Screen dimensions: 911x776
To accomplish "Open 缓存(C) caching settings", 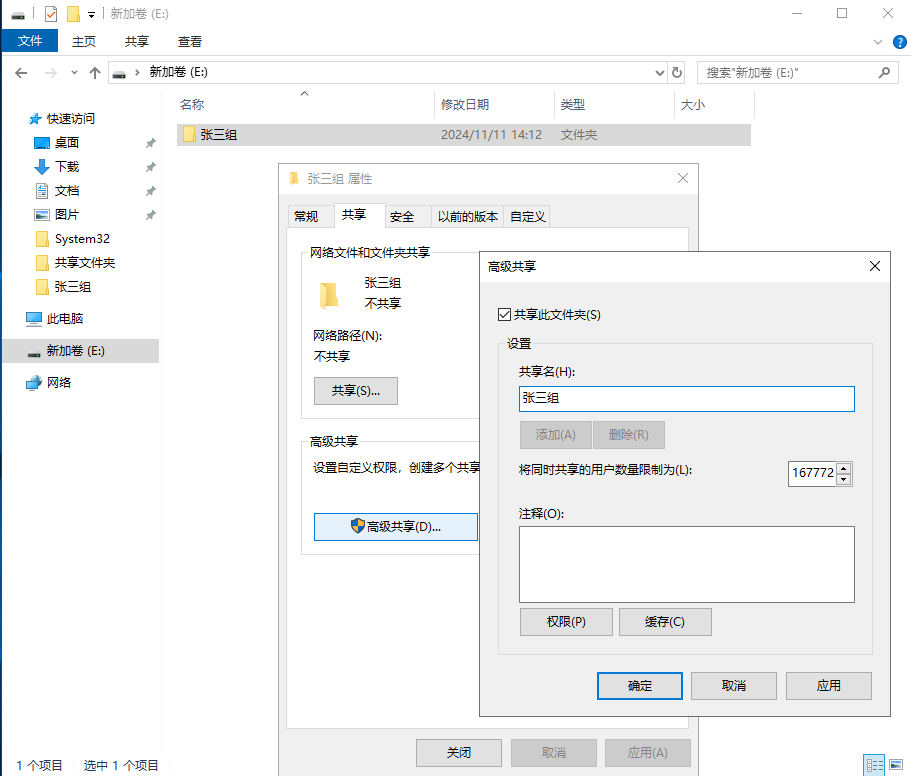I will [x=665, y=622].
